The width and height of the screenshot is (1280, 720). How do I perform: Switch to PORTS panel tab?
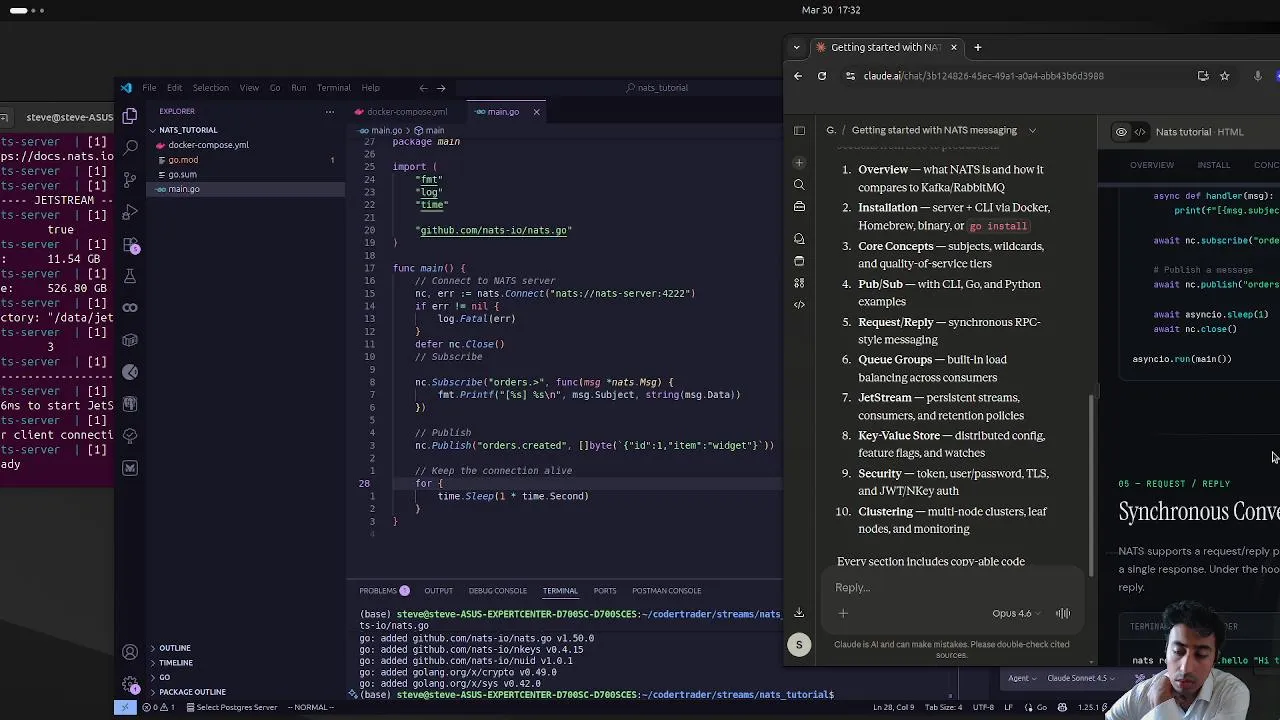pos(604,591)
